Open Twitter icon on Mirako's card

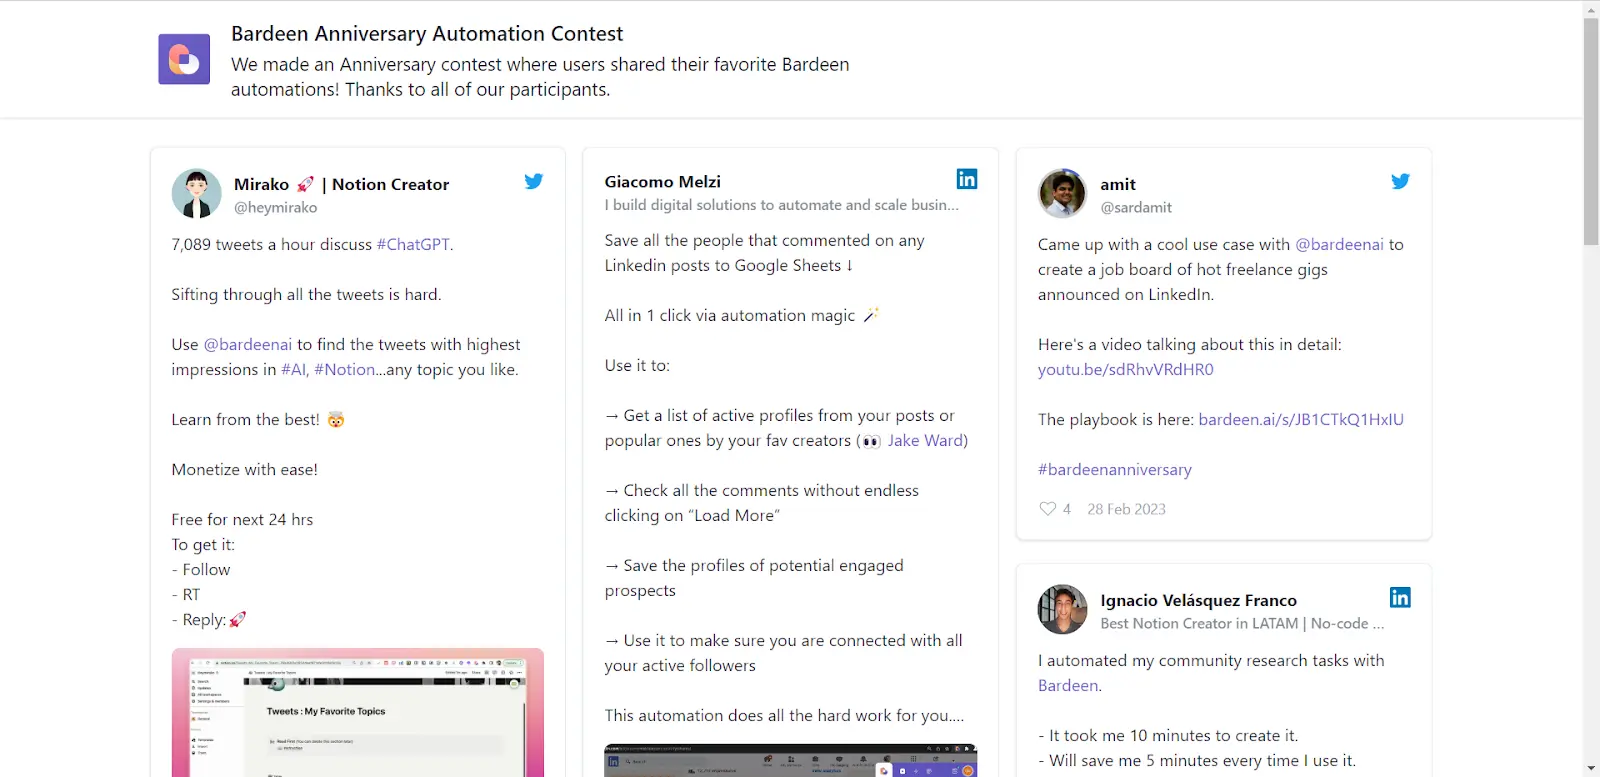(x=534, y=181)
